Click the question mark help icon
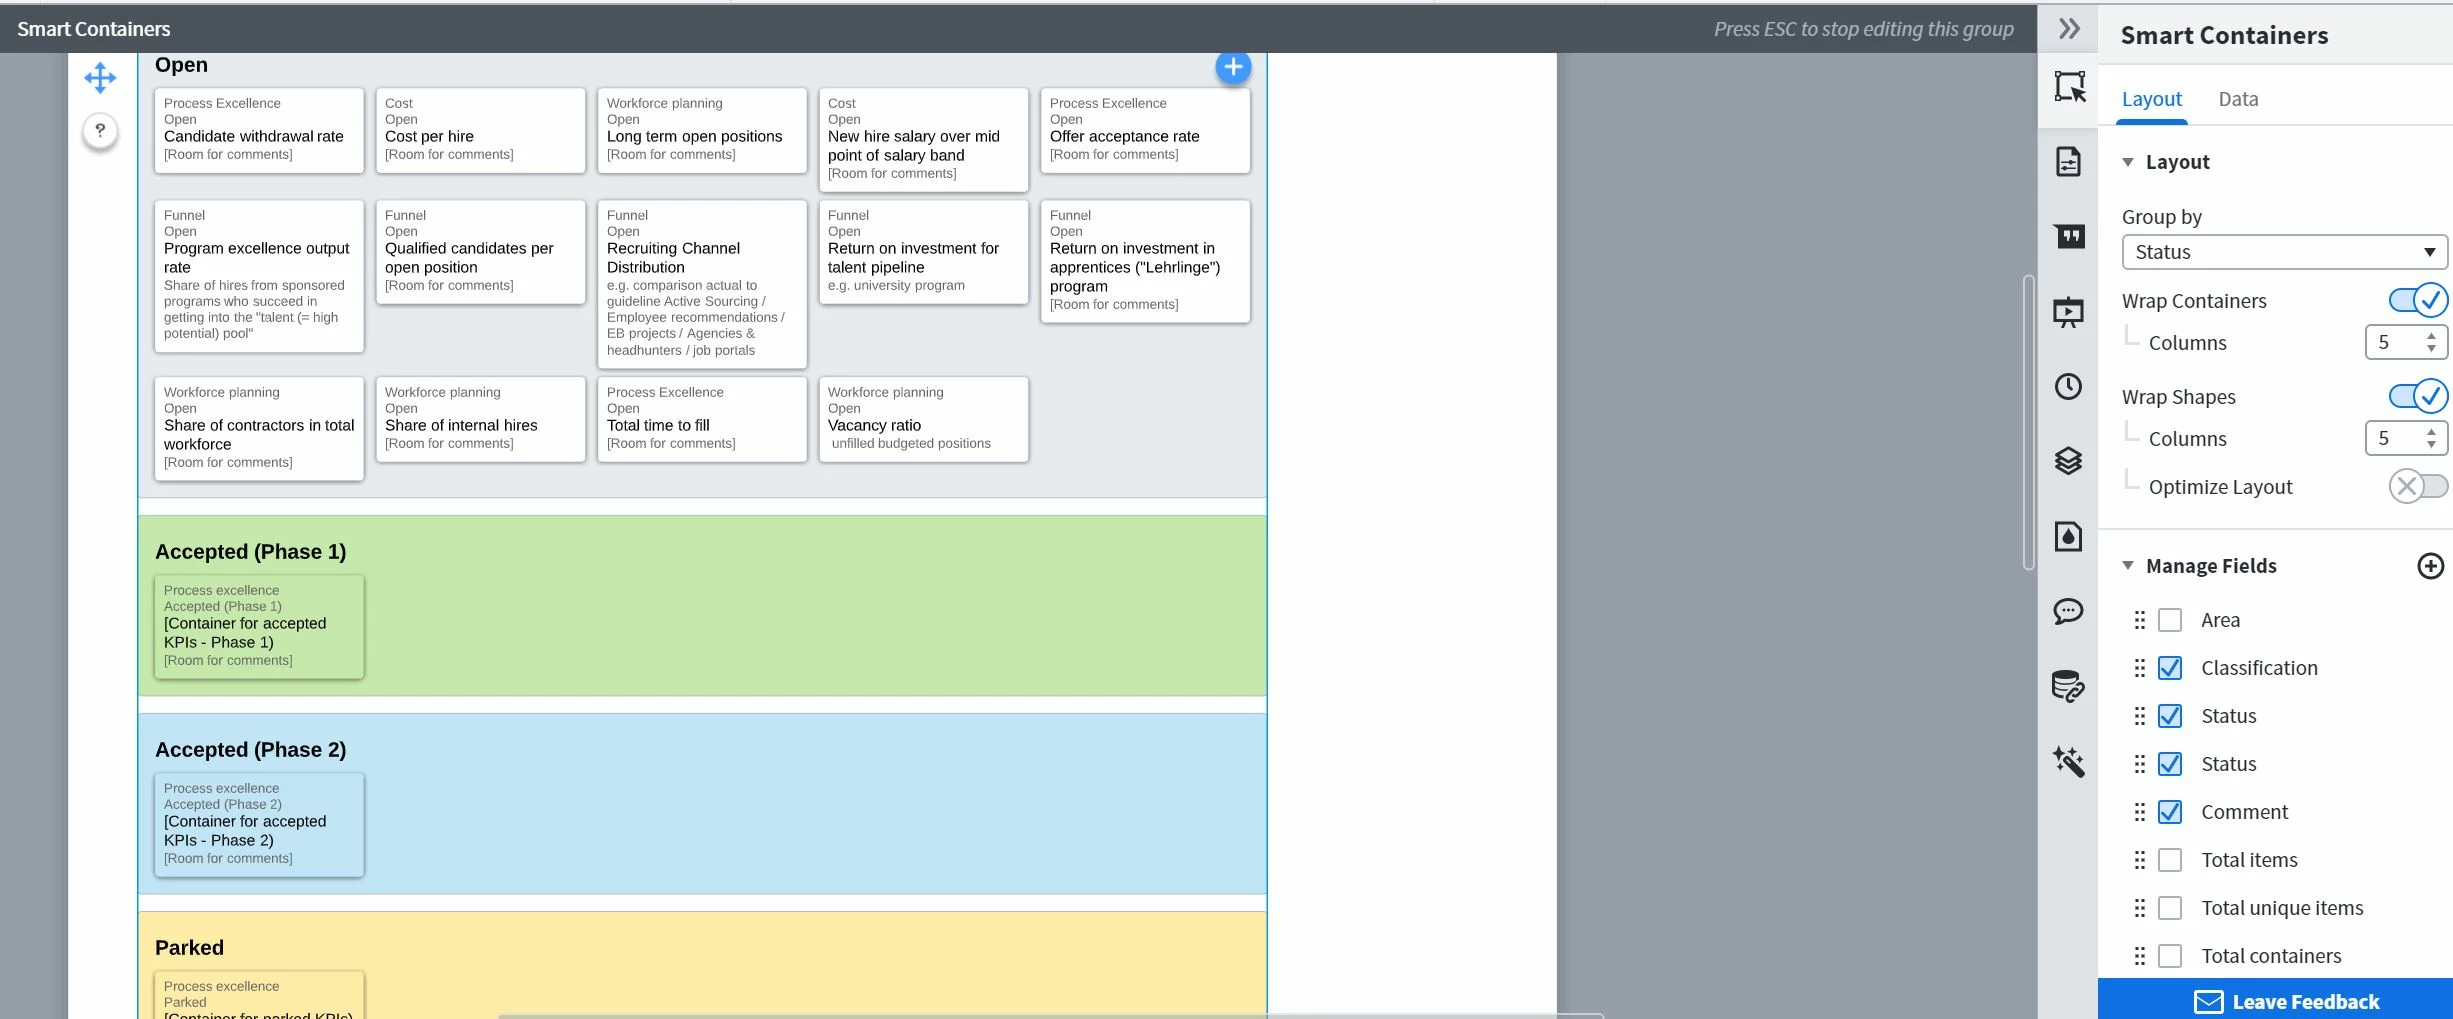The width and height of the screenshot is (2453, 1019). 100,130
